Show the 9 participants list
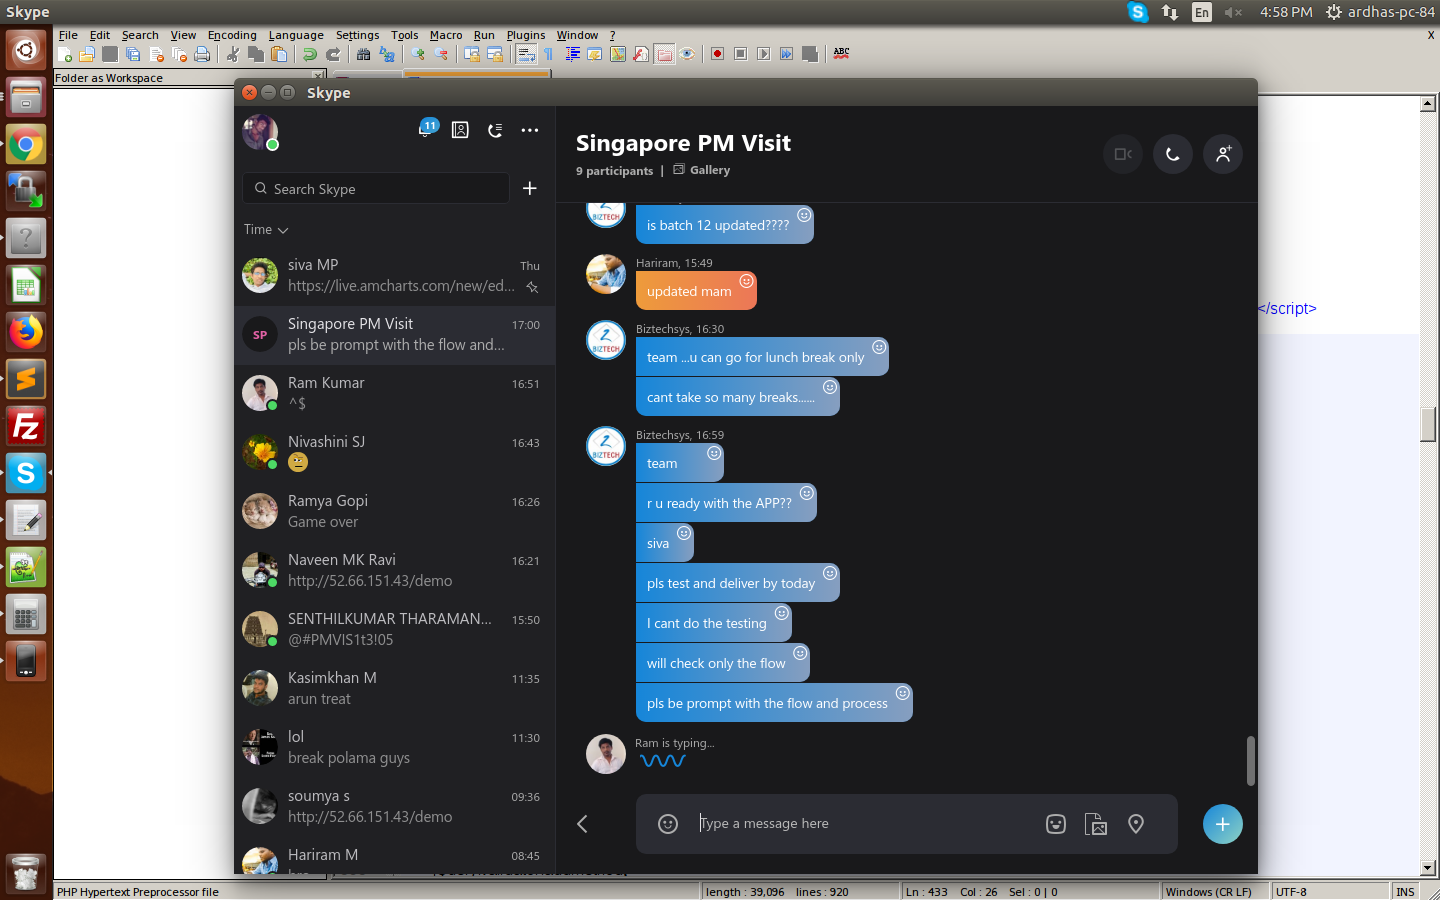This screenshot has width=1440, height=900. (614, 171)
